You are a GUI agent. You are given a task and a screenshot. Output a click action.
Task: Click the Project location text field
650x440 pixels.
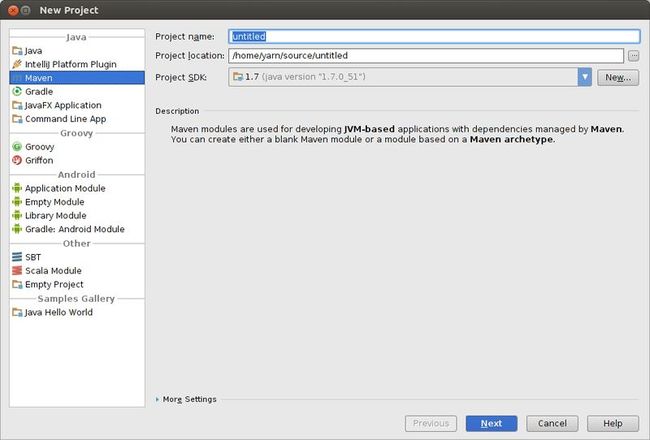tap(426, 56)
